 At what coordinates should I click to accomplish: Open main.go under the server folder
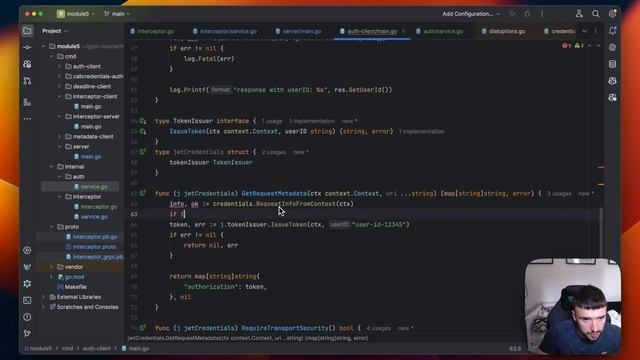pos(91,157)
